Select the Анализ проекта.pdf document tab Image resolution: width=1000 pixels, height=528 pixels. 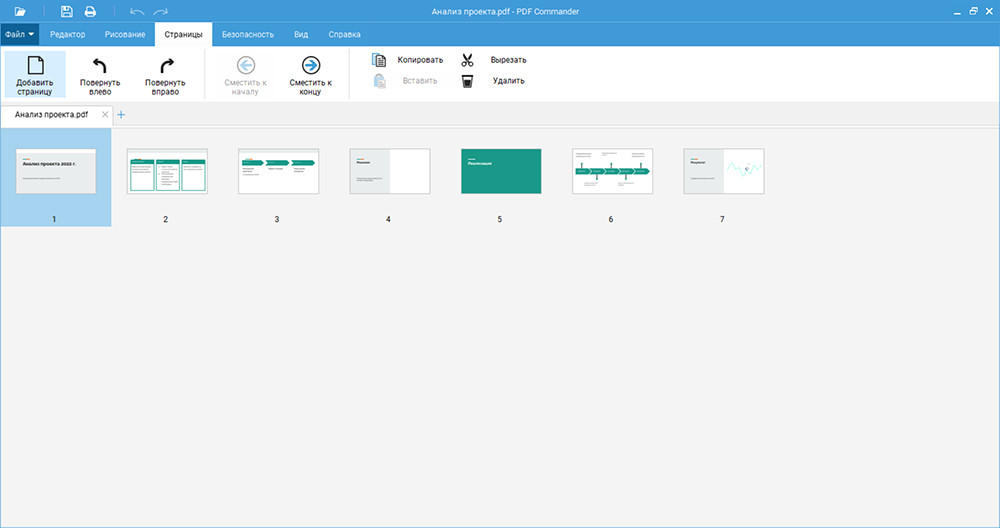52,115
